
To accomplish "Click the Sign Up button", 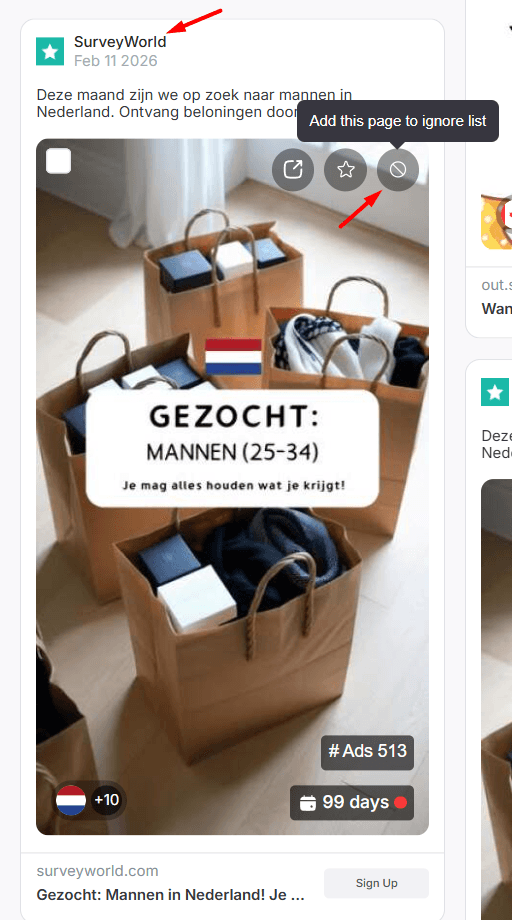I will point(377,883).
